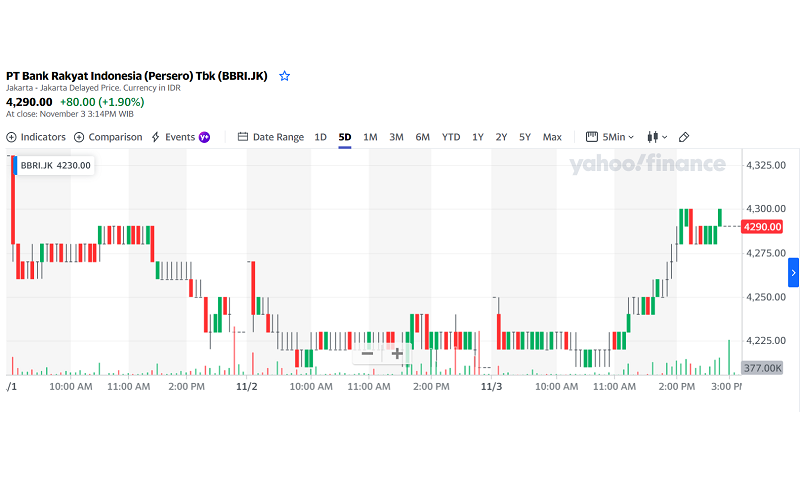Open the Date Range picker

click(271, 137)
